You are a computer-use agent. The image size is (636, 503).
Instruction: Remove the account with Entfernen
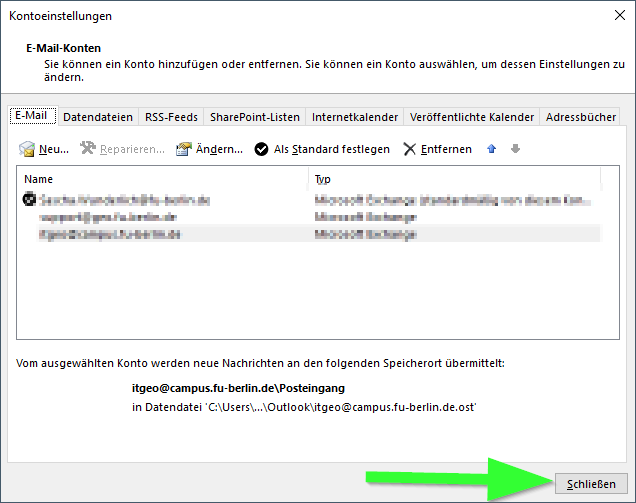(437, 149)
